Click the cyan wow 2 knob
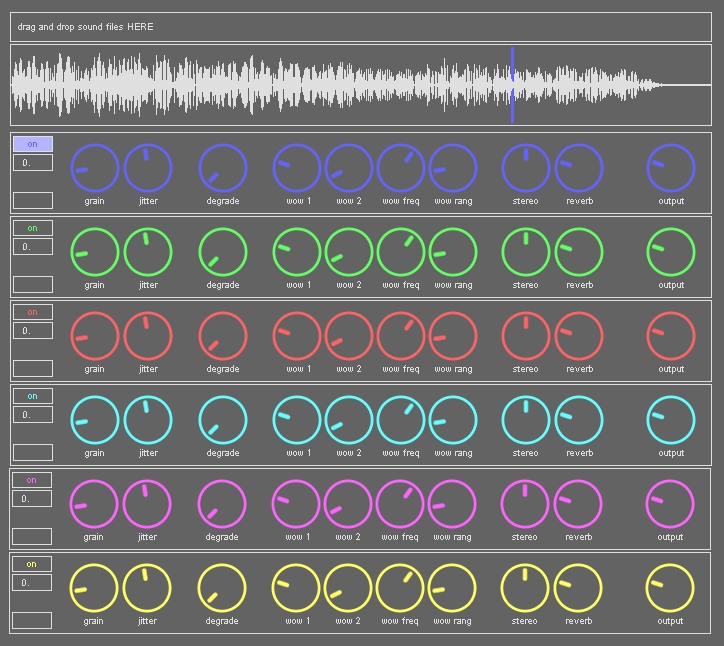Viewport: 724px width, 646px height. [x=349, y=420]
